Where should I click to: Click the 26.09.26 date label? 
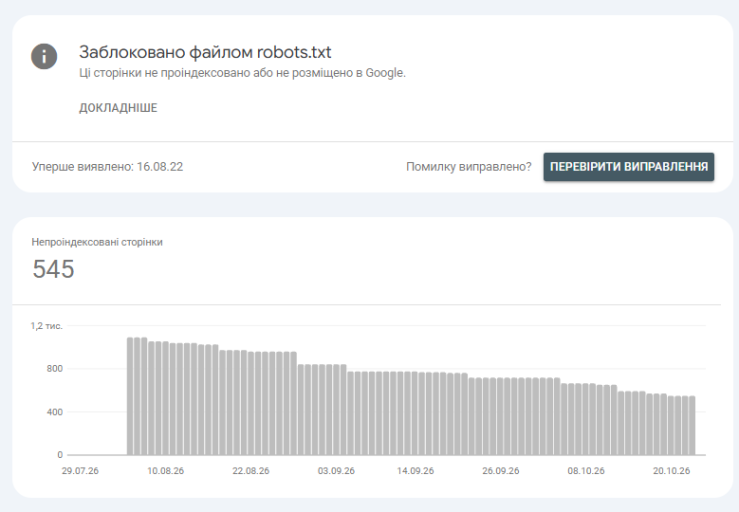pos(501,471)
